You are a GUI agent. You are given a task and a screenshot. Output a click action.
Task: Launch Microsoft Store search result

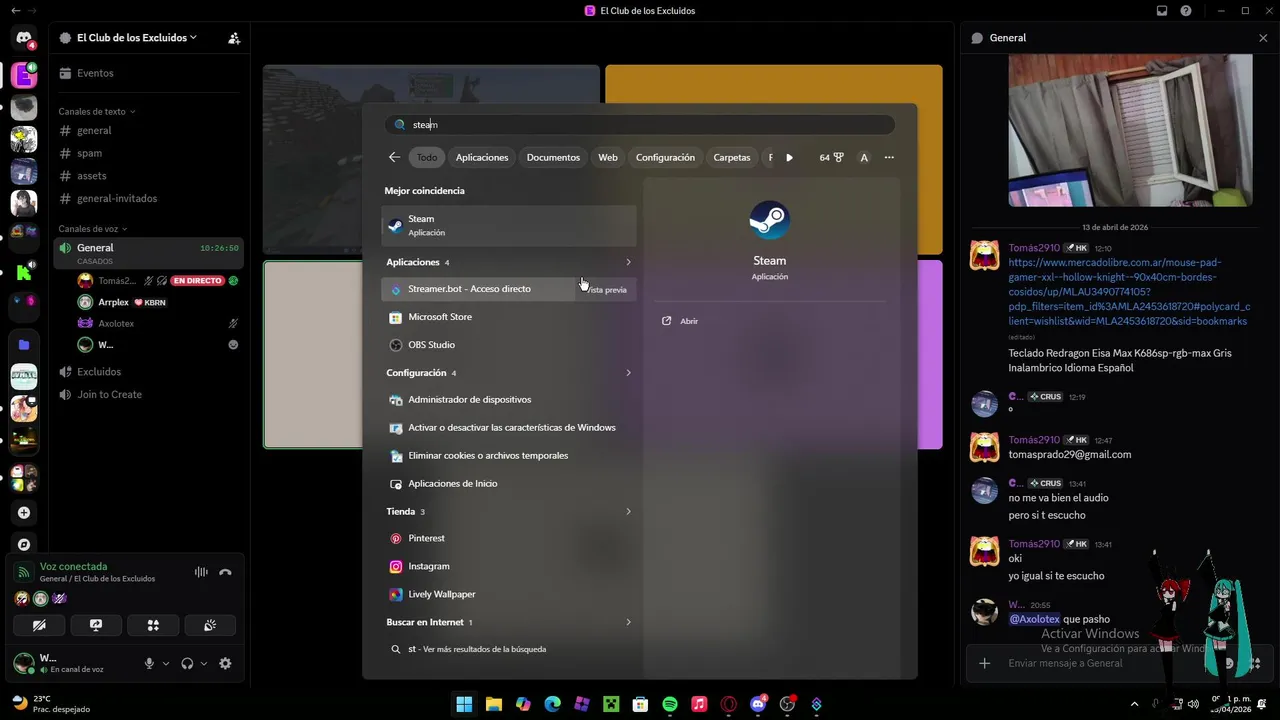[x=509, y=317]
